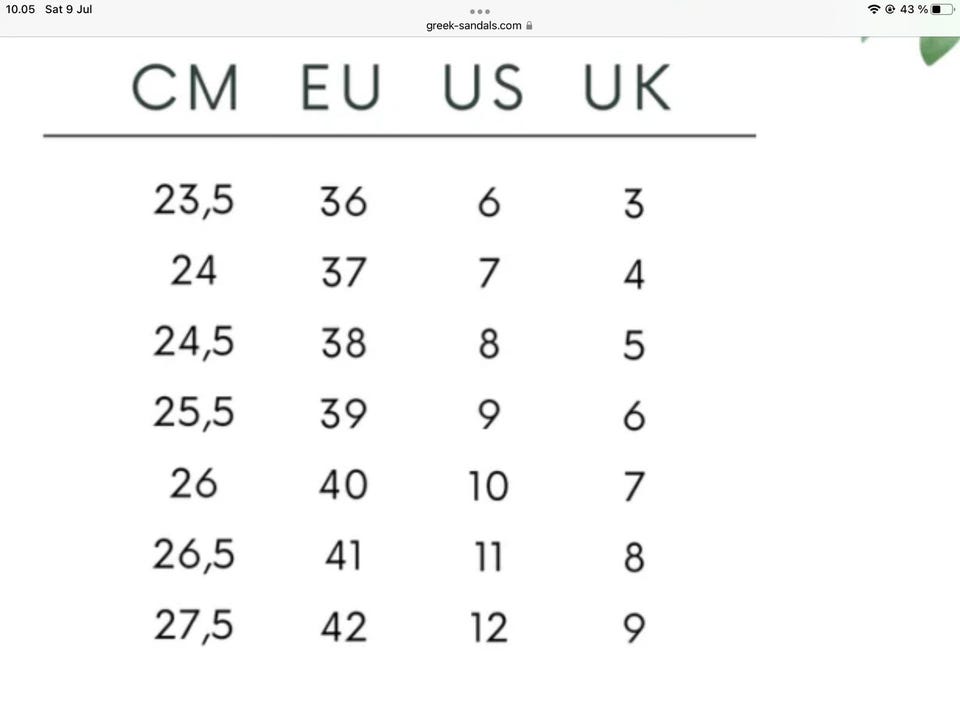Tap the US size 10 entry

tap(488, 486)
